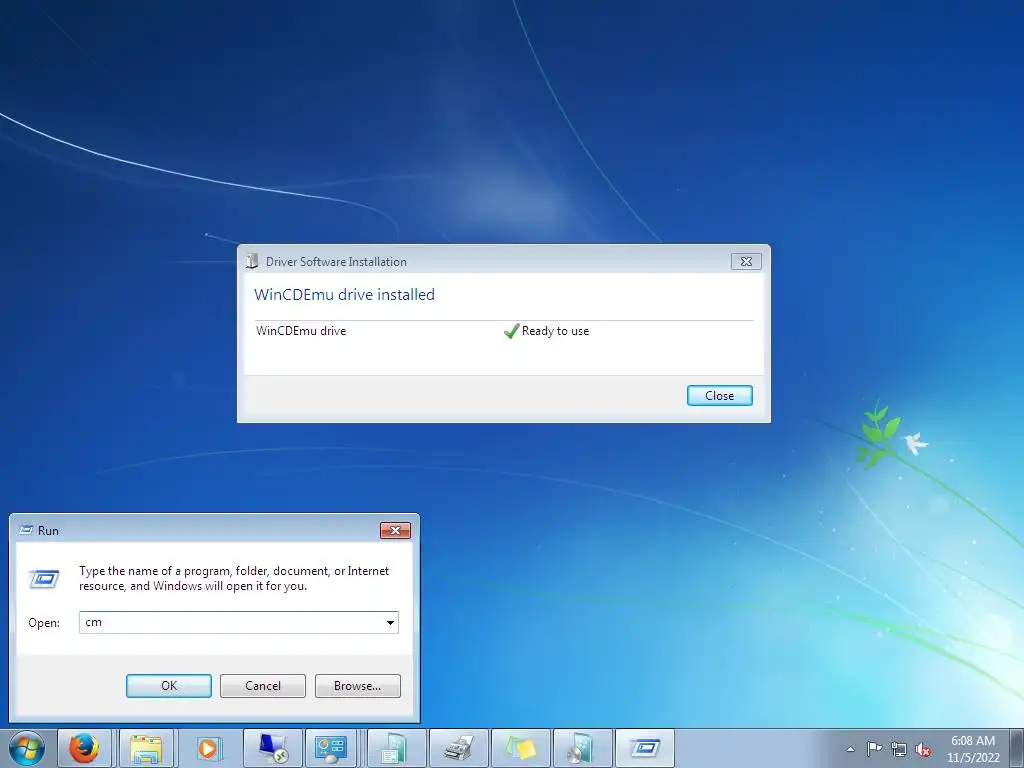Show hidden system tray icons
The height and width of the screenshot is (768, 1024).
pyautogui.click(x=850, y=749)
